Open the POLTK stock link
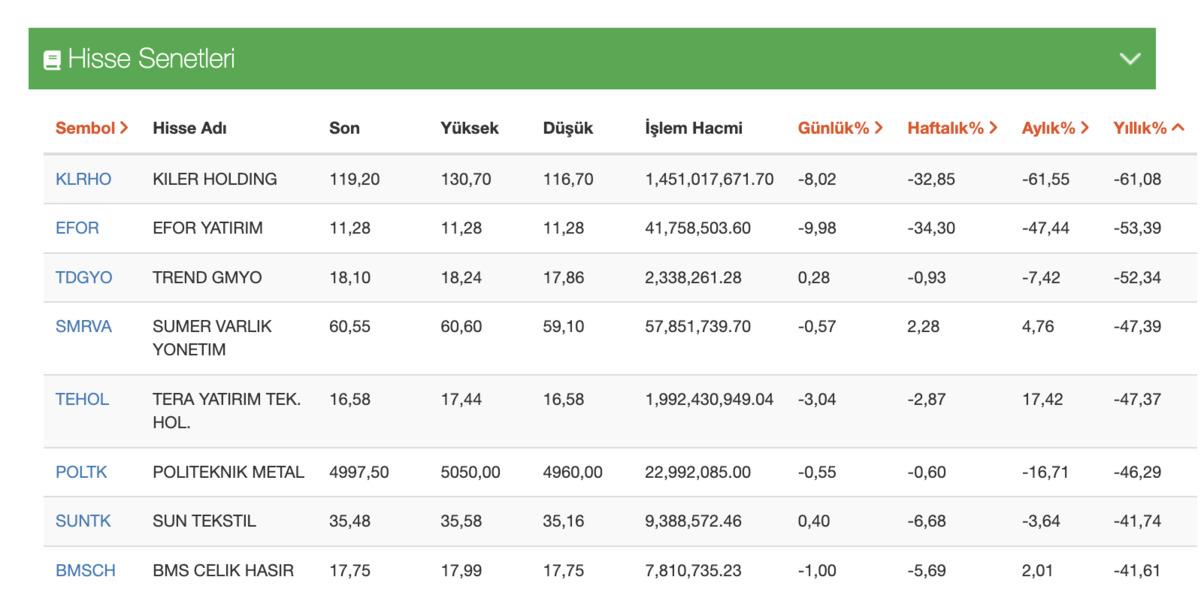Viewport: 1200px width, 592px height. tap(81, 472)
